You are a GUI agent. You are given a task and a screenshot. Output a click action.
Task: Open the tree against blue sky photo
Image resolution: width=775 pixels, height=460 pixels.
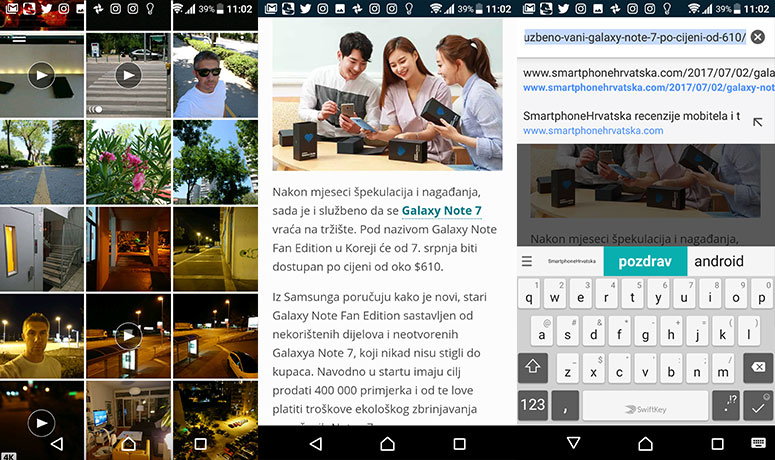click(x=215, y=162)
